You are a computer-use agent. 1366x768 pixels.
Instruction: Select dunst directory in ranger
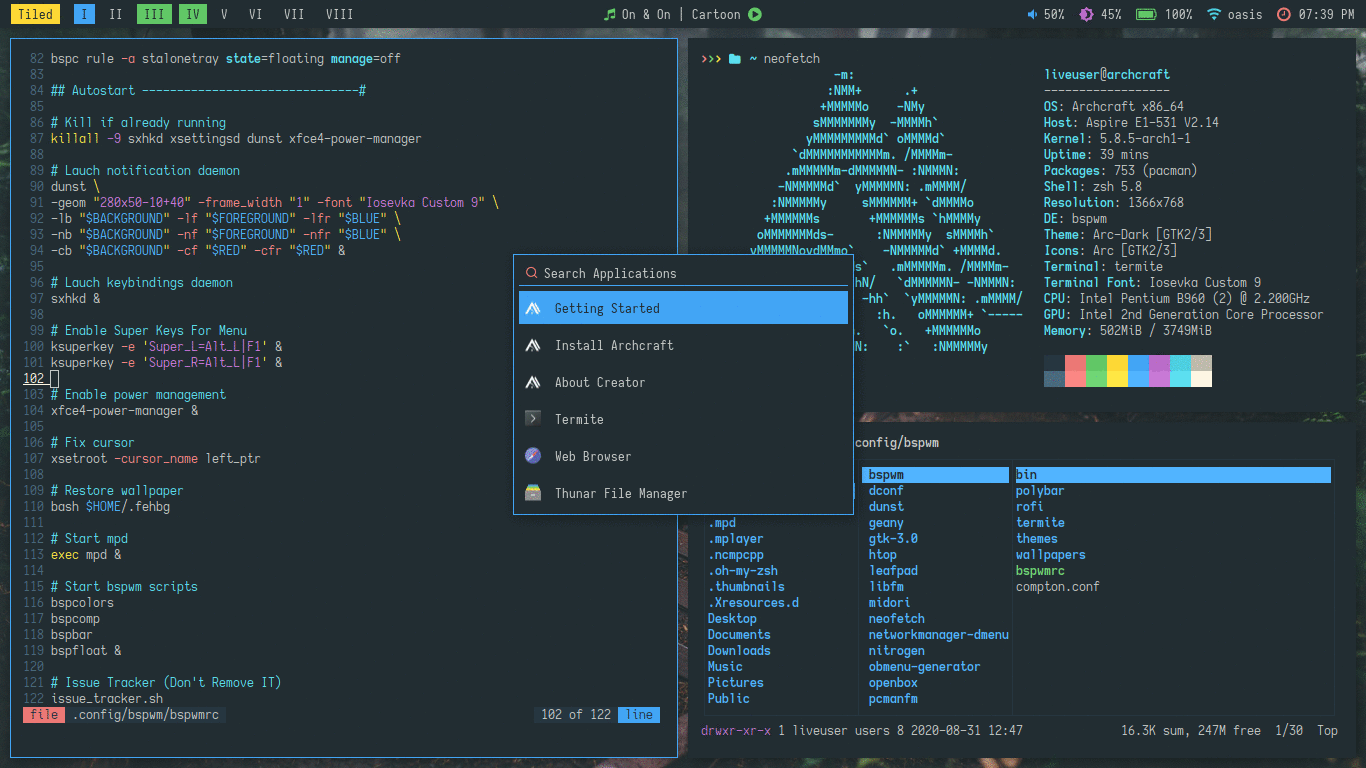click(886, 507)
